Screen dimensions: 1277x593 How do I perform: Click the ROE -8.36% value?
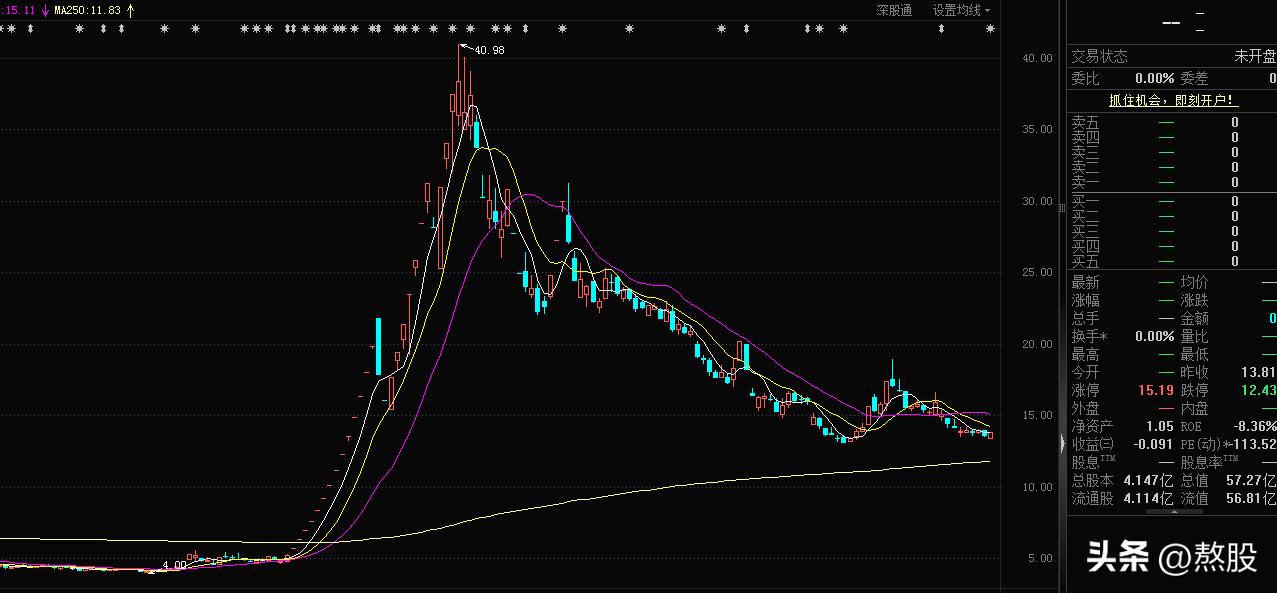(x=1256, y=426)
